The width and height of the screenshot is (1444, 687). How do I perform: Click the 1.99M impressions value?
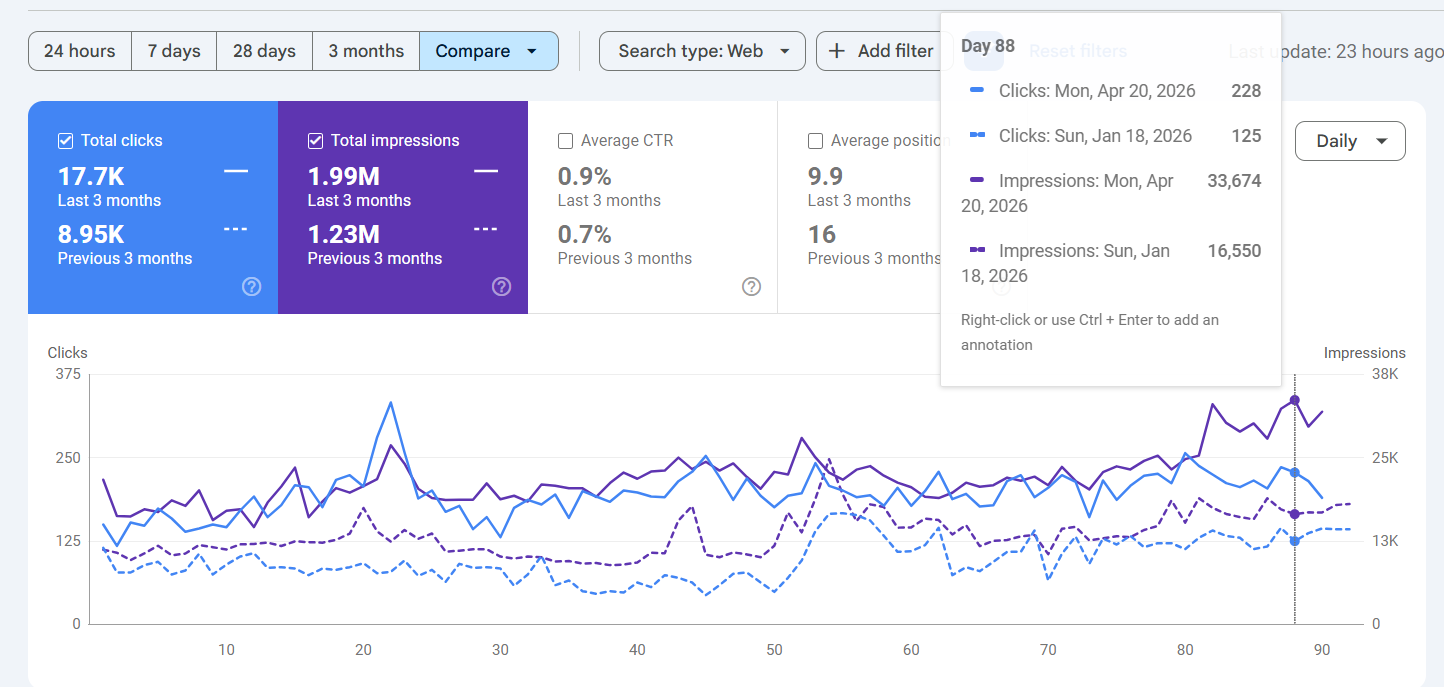pos(344,177)
